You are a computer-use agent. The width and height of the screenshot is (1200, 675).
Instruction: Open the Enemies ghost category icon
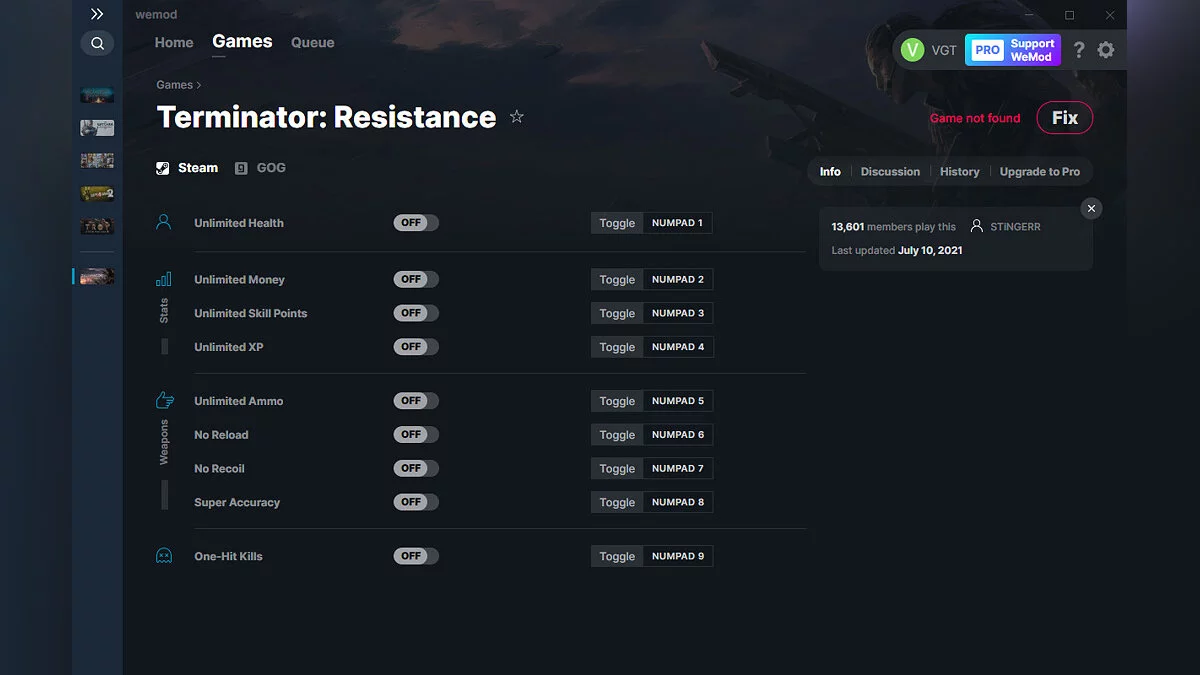[x=163, y=555]
